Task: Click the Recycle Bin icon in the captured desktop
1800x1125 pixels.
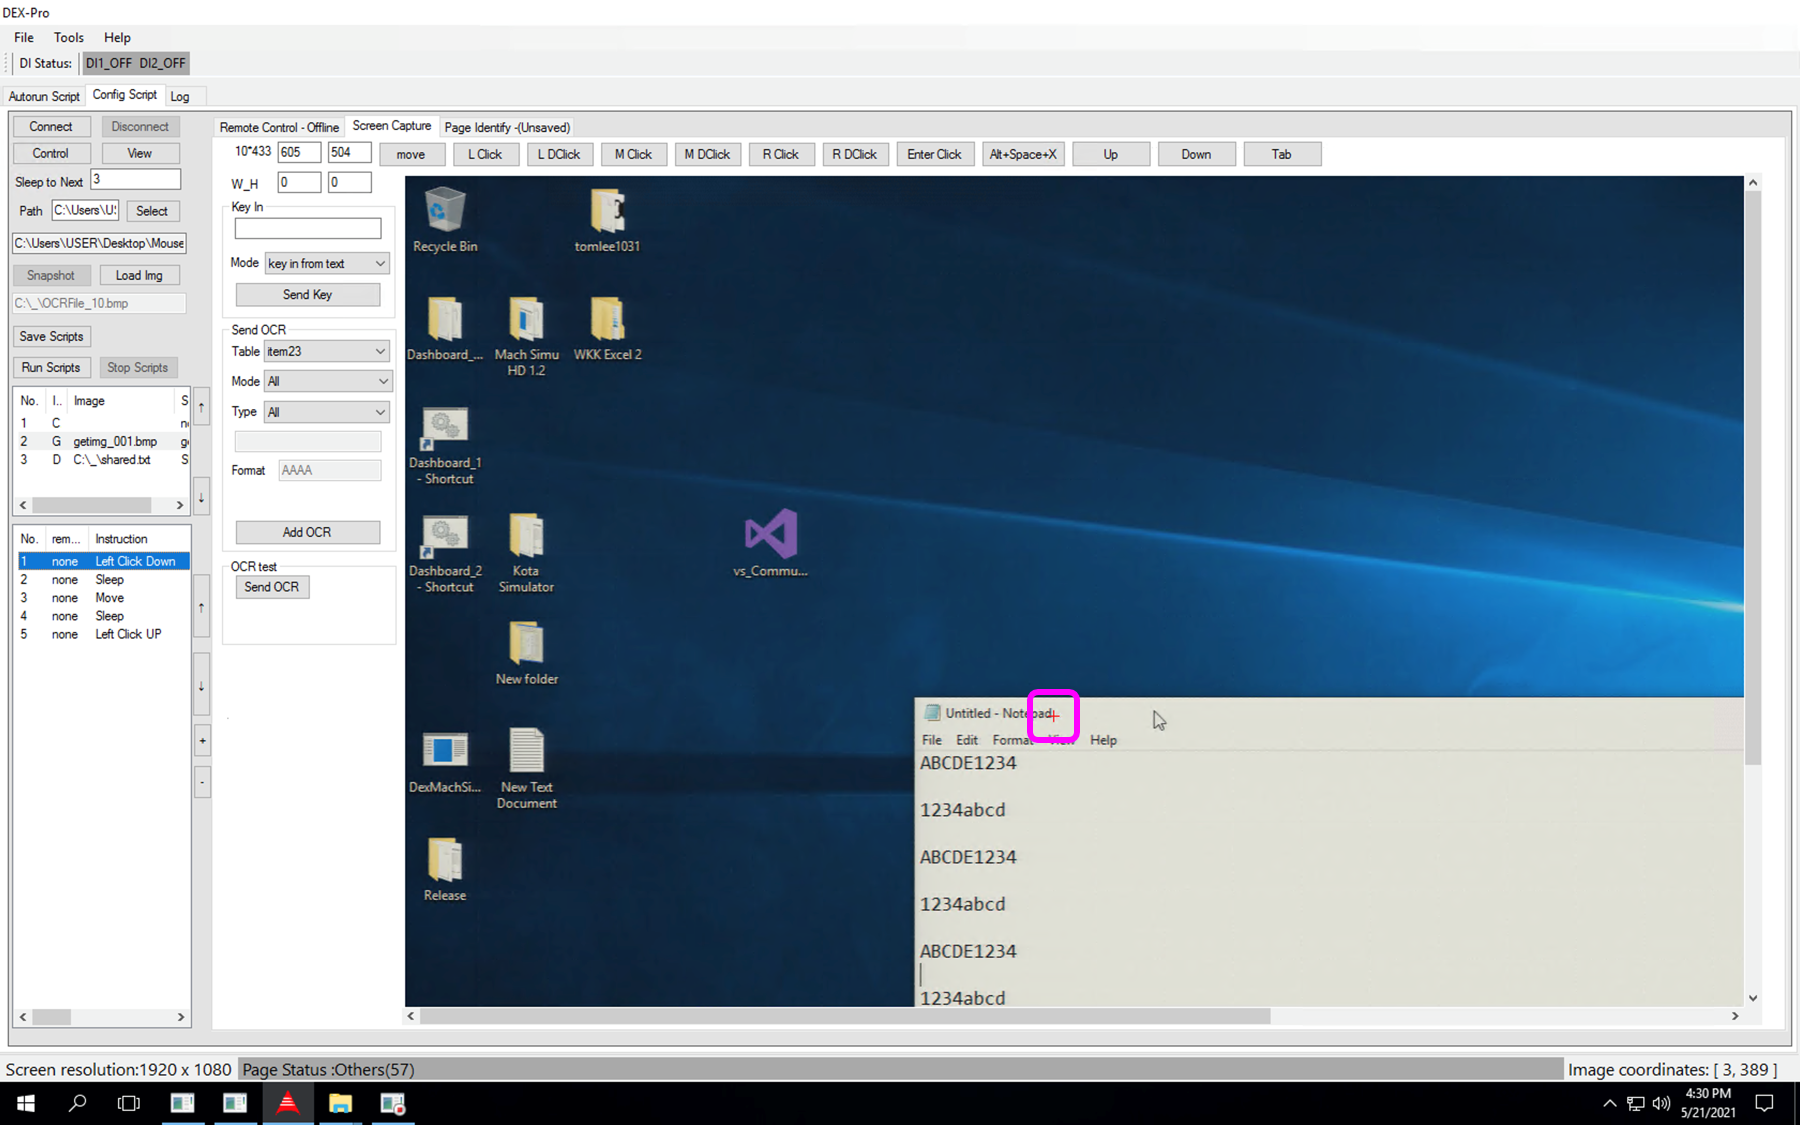Action: [445, 211]
